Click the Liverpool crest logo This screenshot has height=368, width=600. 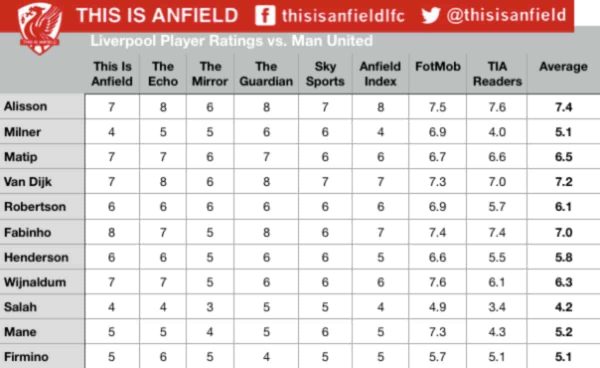click(x=40, y=28)
